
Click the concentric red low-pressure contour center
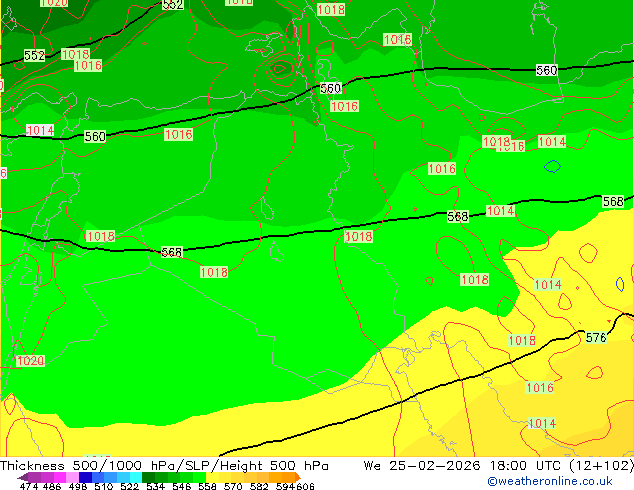[279, 68]
